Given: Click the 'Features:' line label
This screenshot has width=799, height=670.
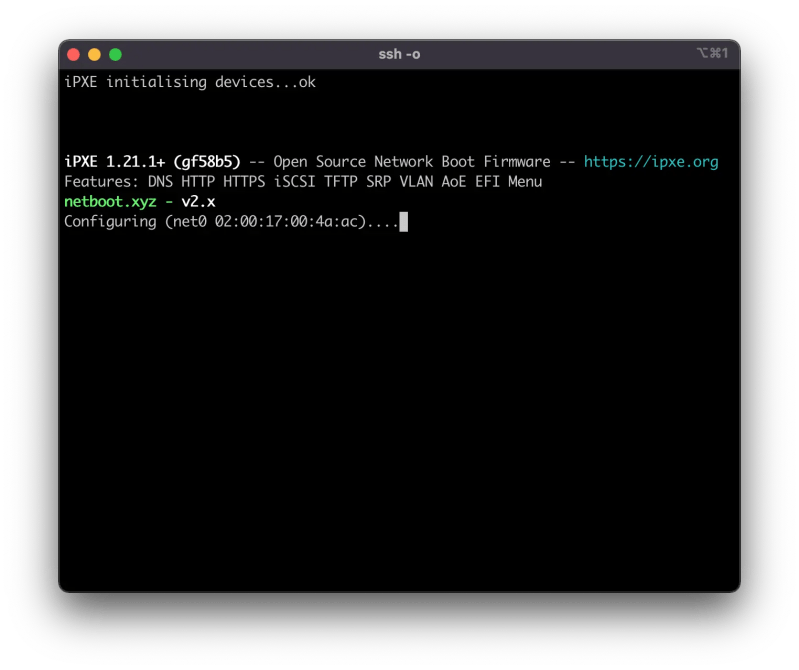Looking at the screenshot, I should point(101,182).
